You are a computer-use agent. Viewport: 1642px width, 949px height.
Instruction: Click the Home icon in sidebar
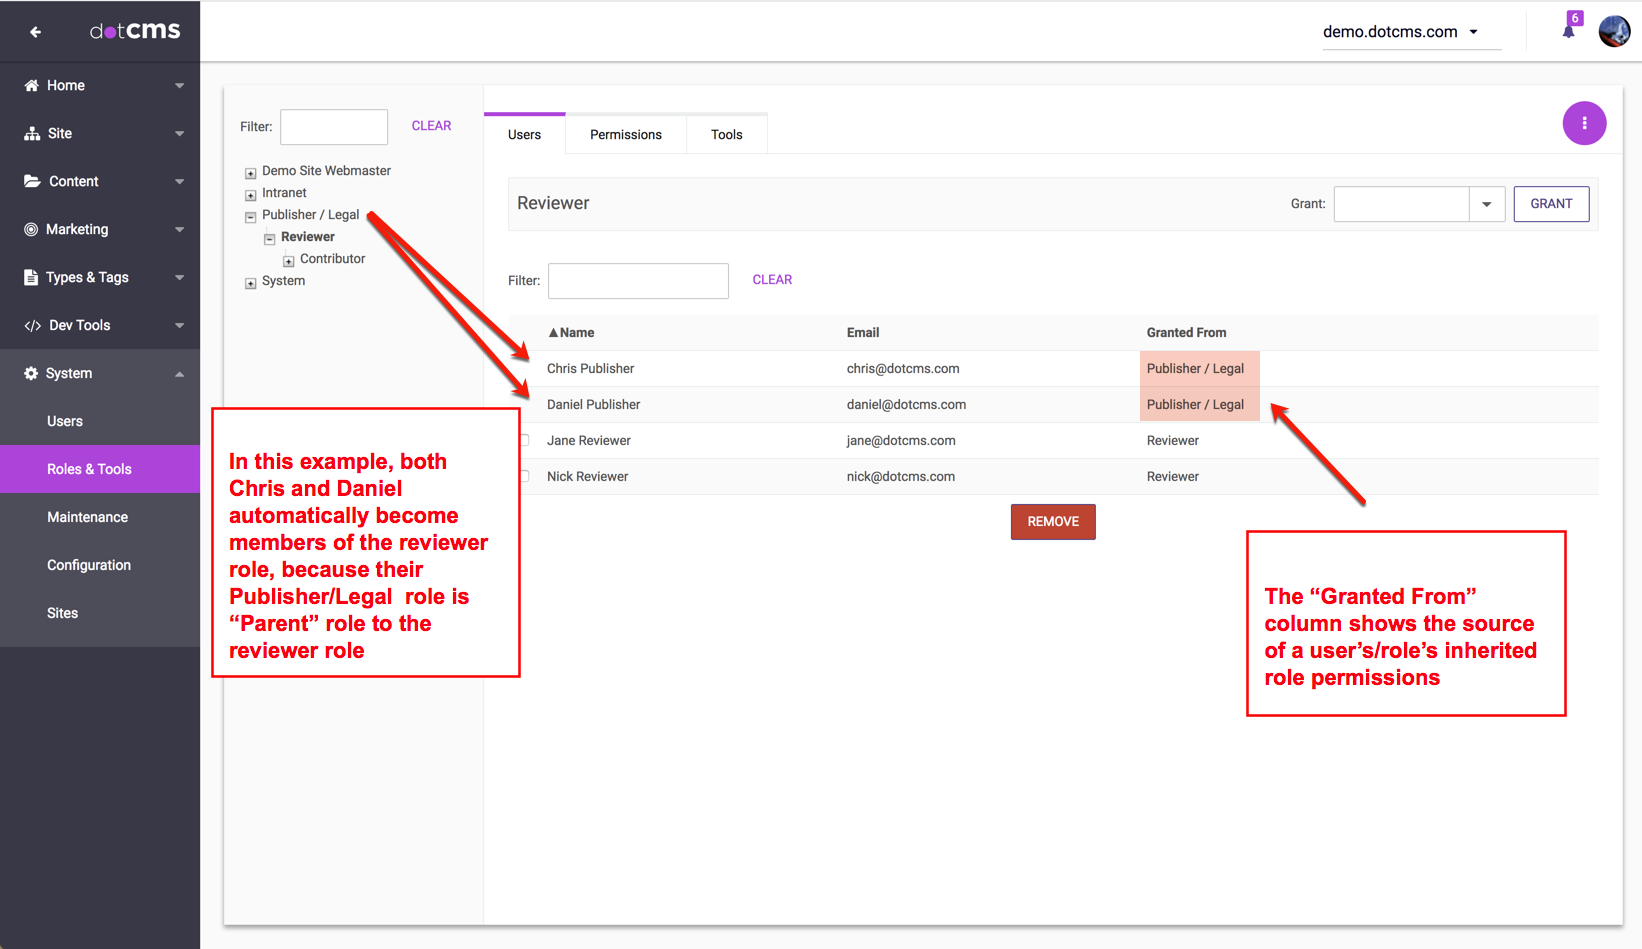click(32, 85)
